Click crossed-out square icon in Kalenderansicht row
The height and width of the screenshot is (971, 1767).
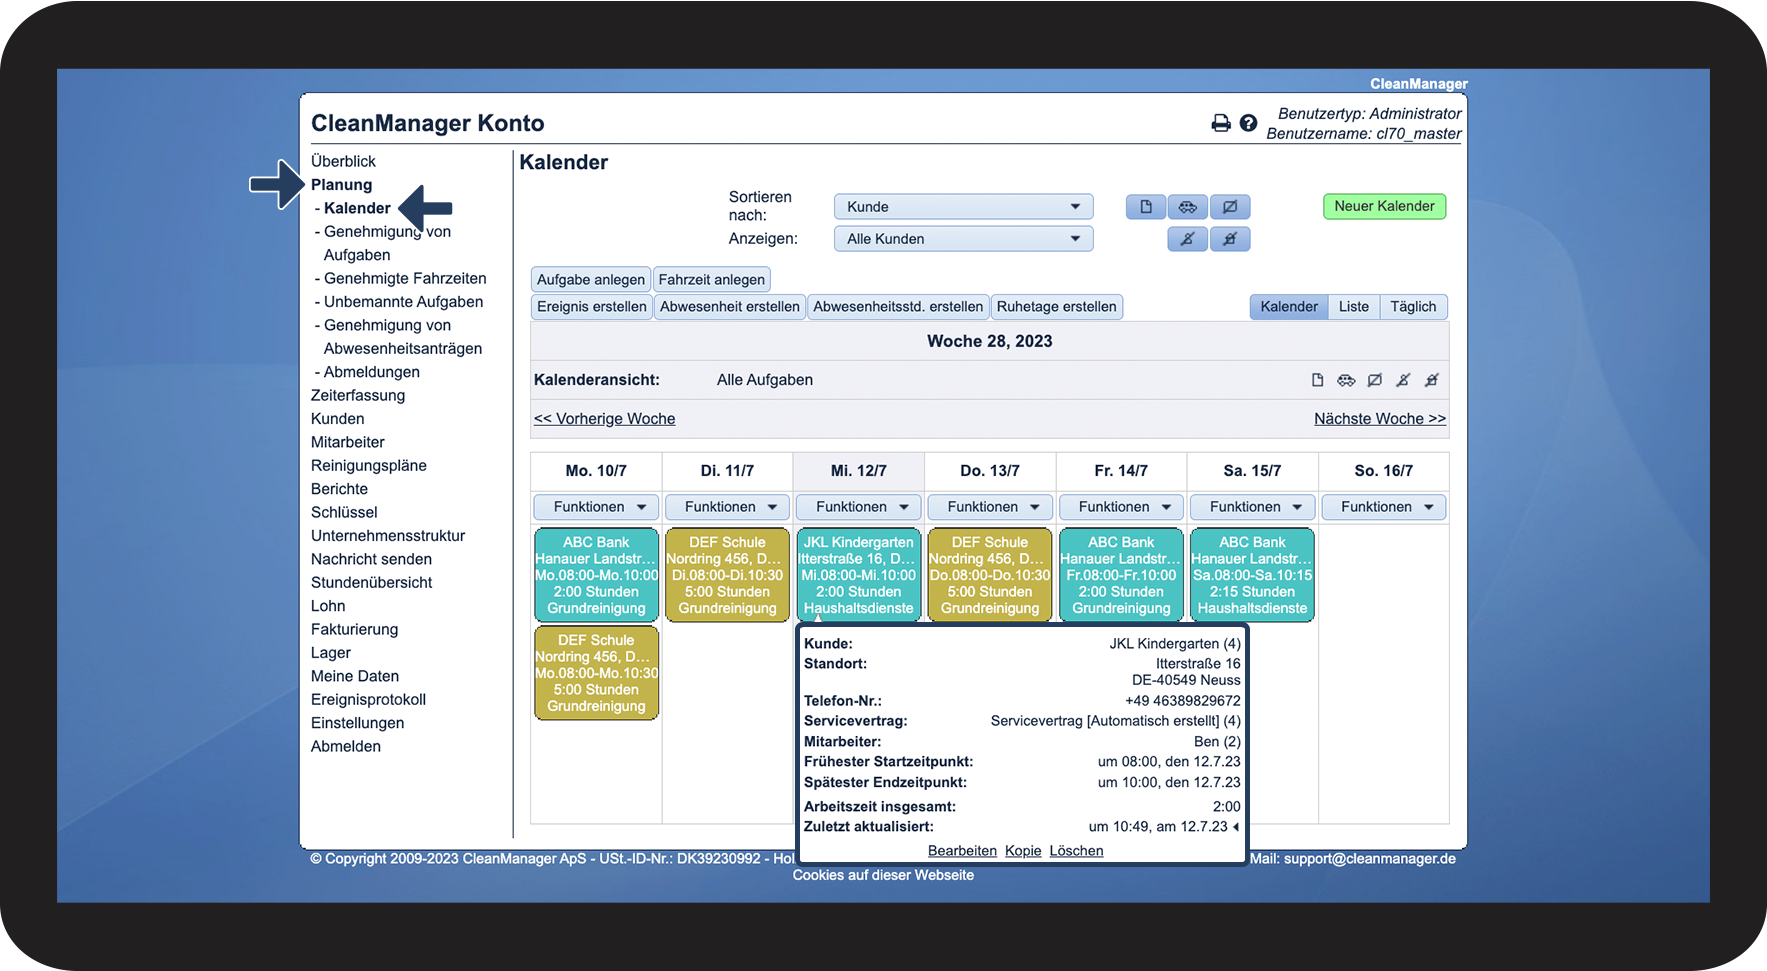click(x=1375, y=380)
